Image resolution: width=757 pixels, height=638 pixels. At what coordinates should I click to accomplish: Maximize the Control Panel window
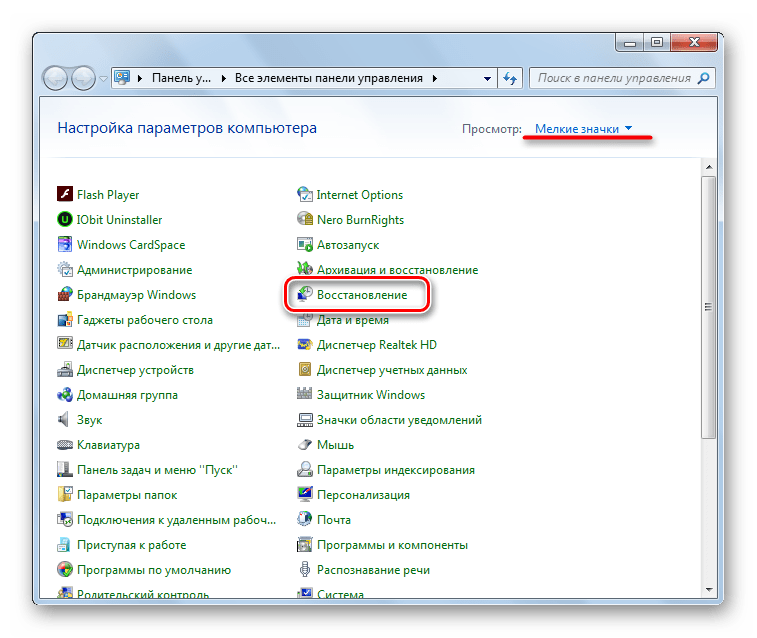657,42
